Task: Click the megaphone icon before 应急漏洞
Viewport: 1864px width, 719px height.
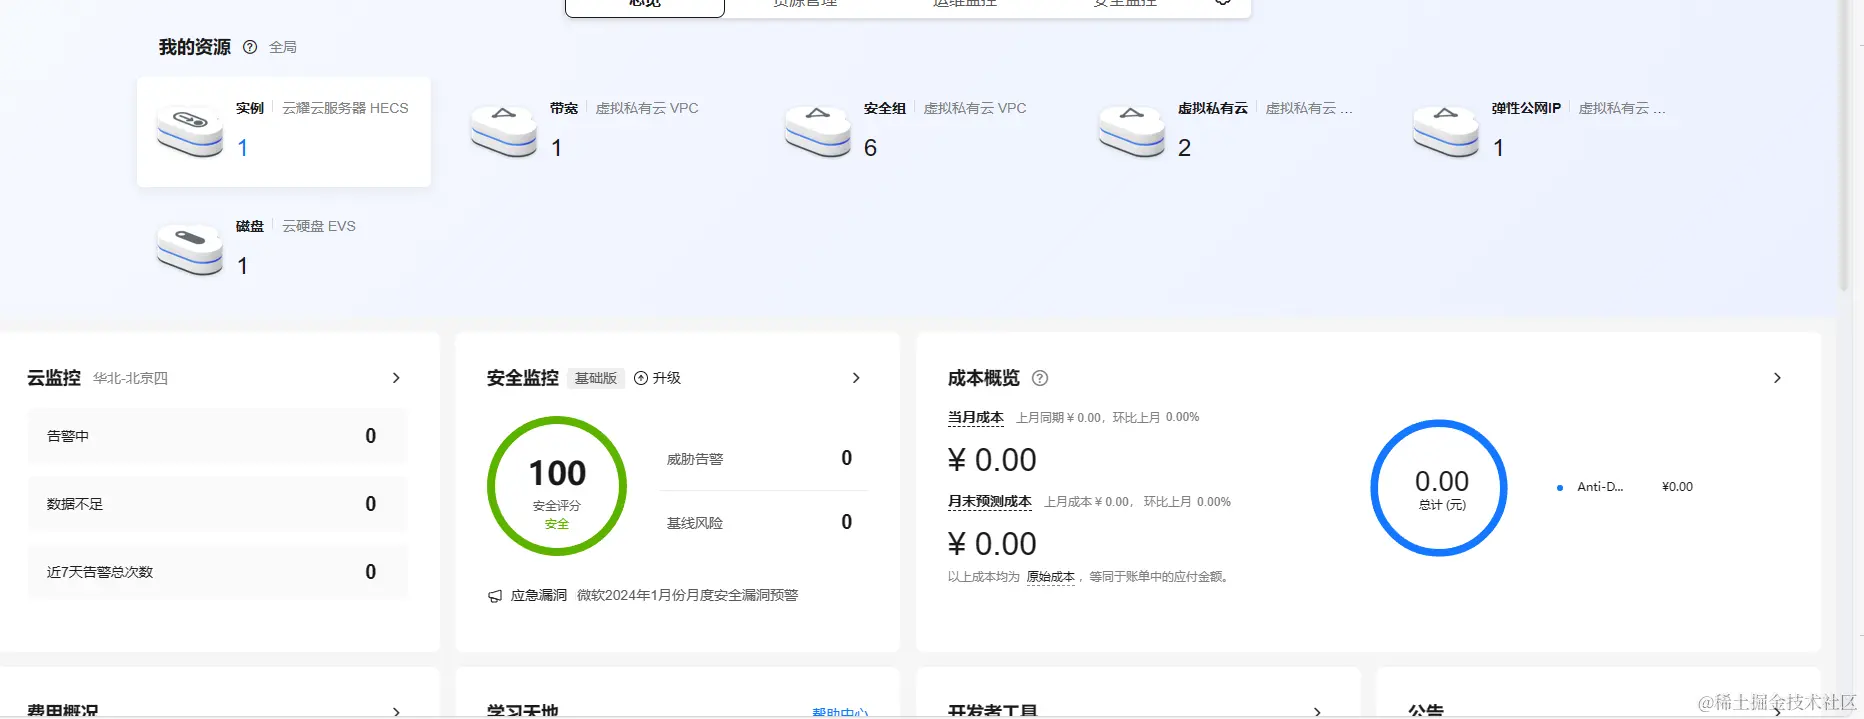Action: point(495,596)
